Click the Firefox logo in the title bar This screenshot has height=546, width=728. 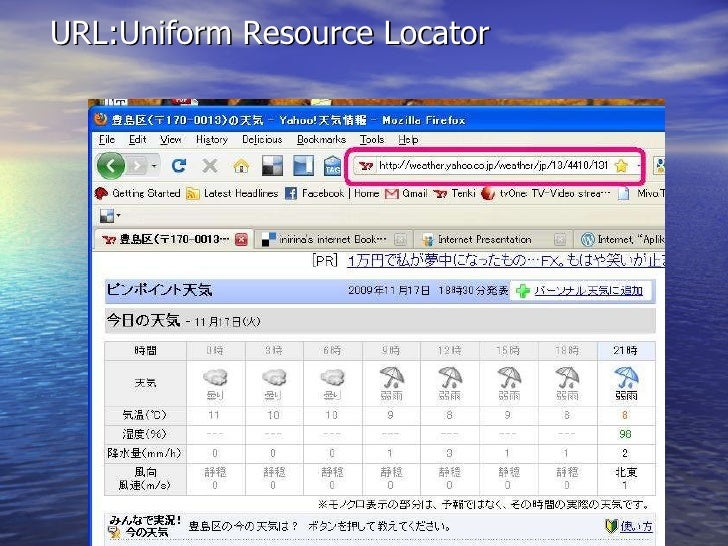click(x=100, y=119)
